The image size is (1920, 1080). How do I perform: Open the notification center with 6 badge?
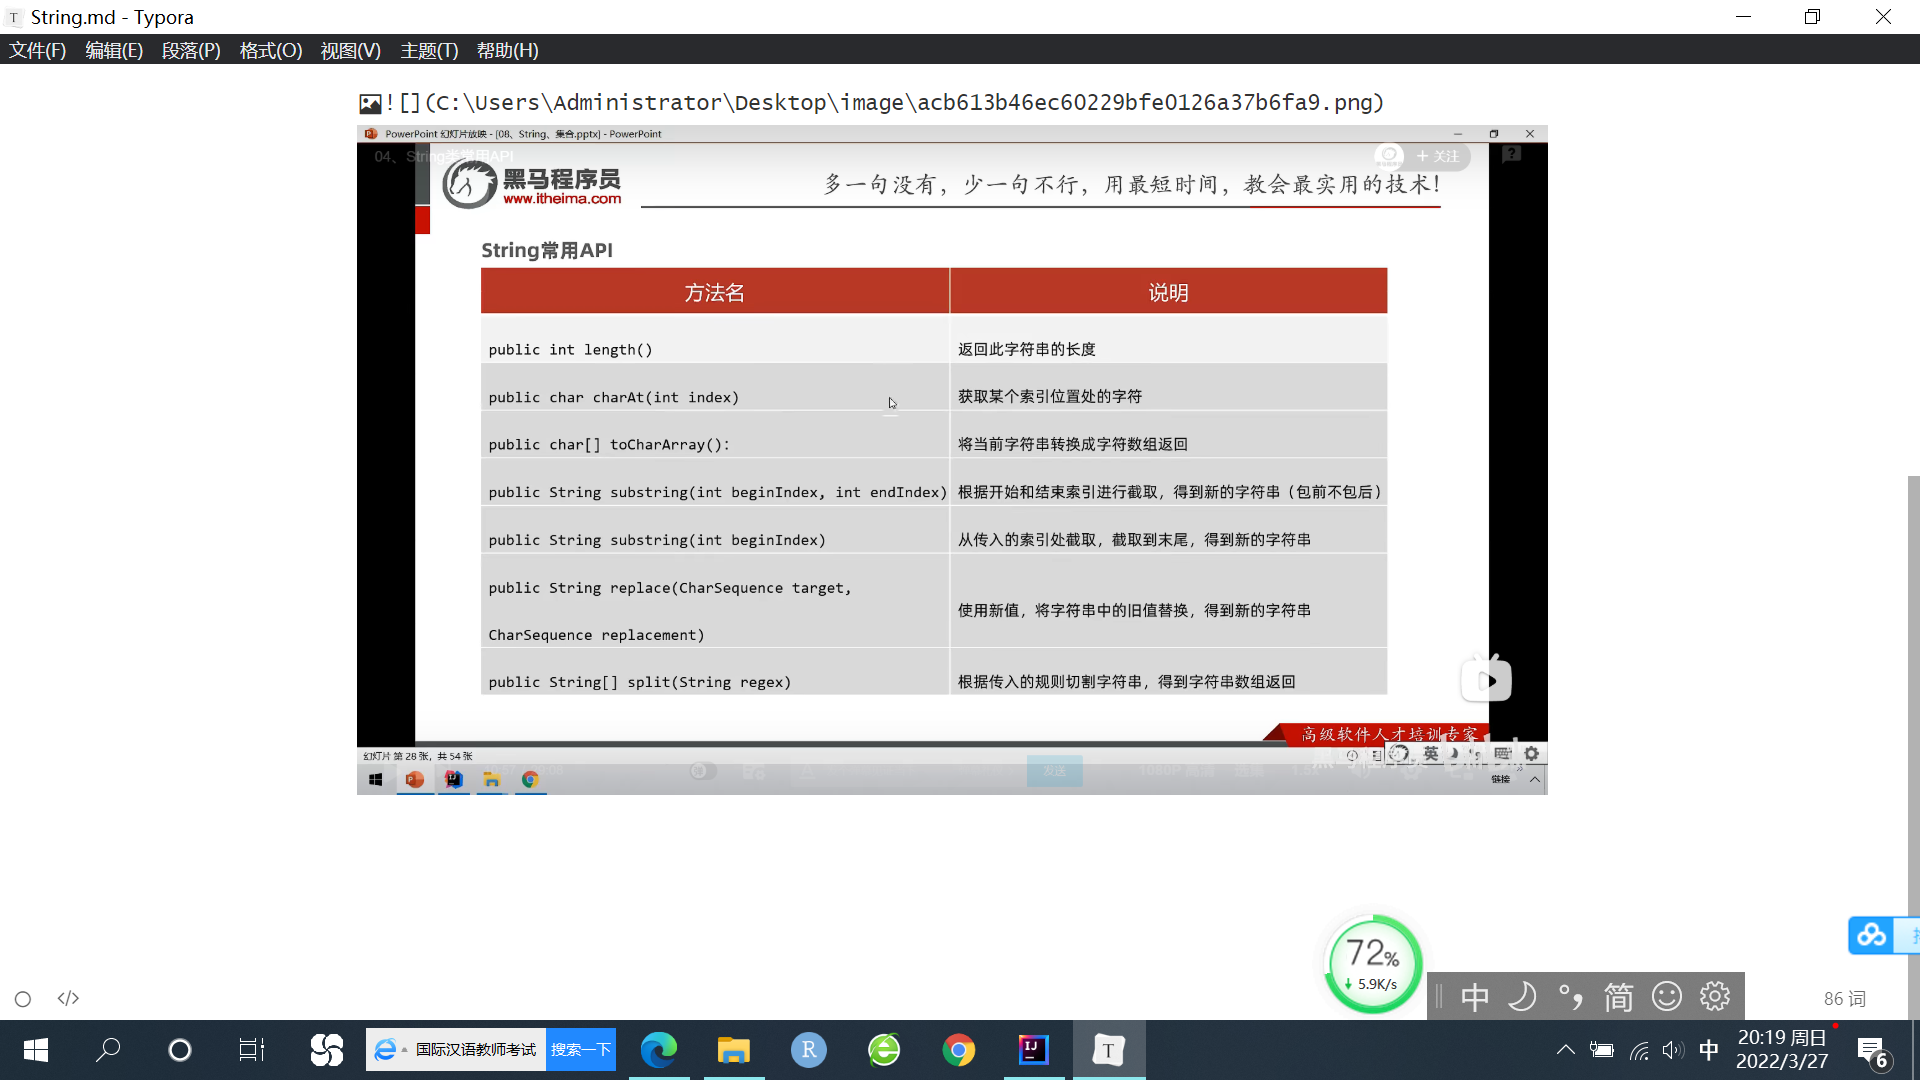(1872, 1051)
